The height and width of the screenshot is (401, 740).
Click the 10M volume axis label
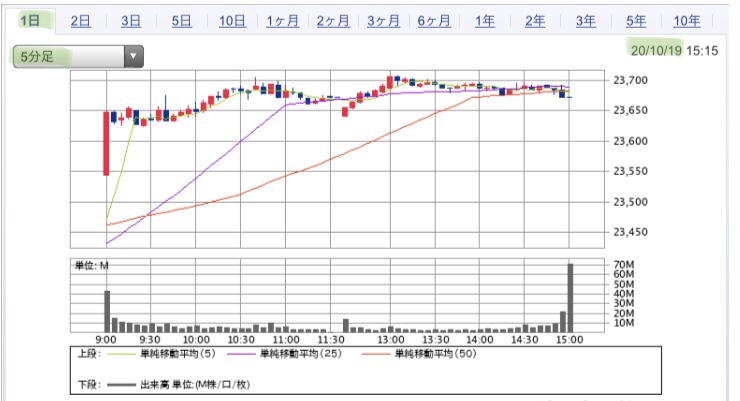[x=623, y=323]
